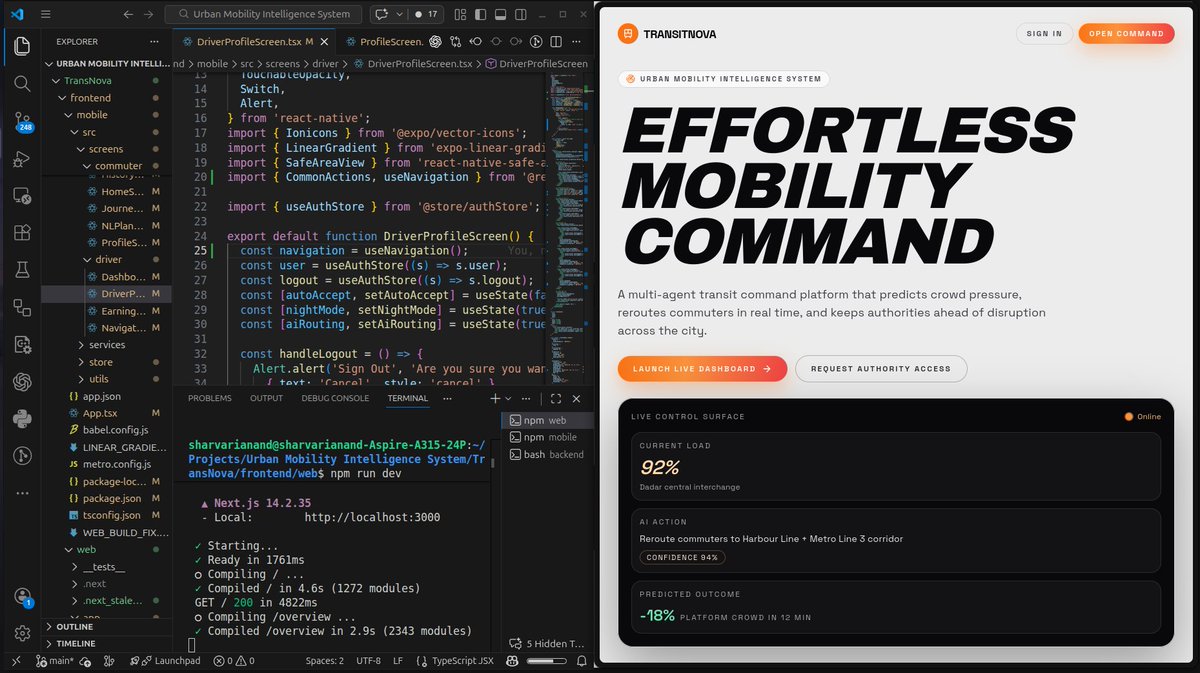Click LAUNCH LIVE DASHBOARD button
Screen dimensions: 1200x673
702,369
